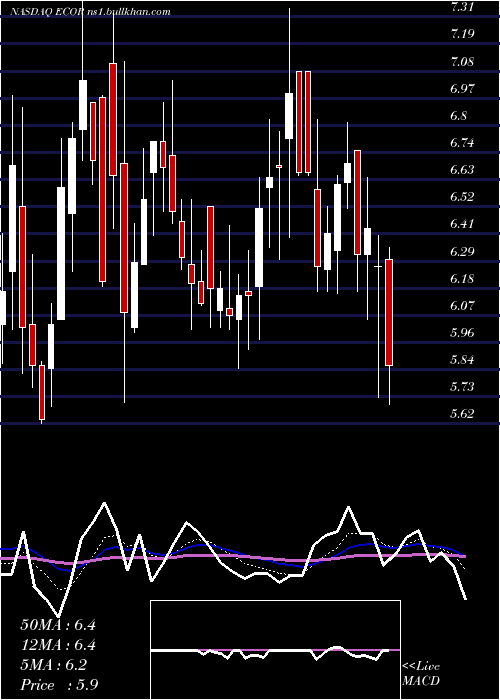The image size is (500, 700).
Task: Click the 6.41 price axis label
Action: [462, 224]
